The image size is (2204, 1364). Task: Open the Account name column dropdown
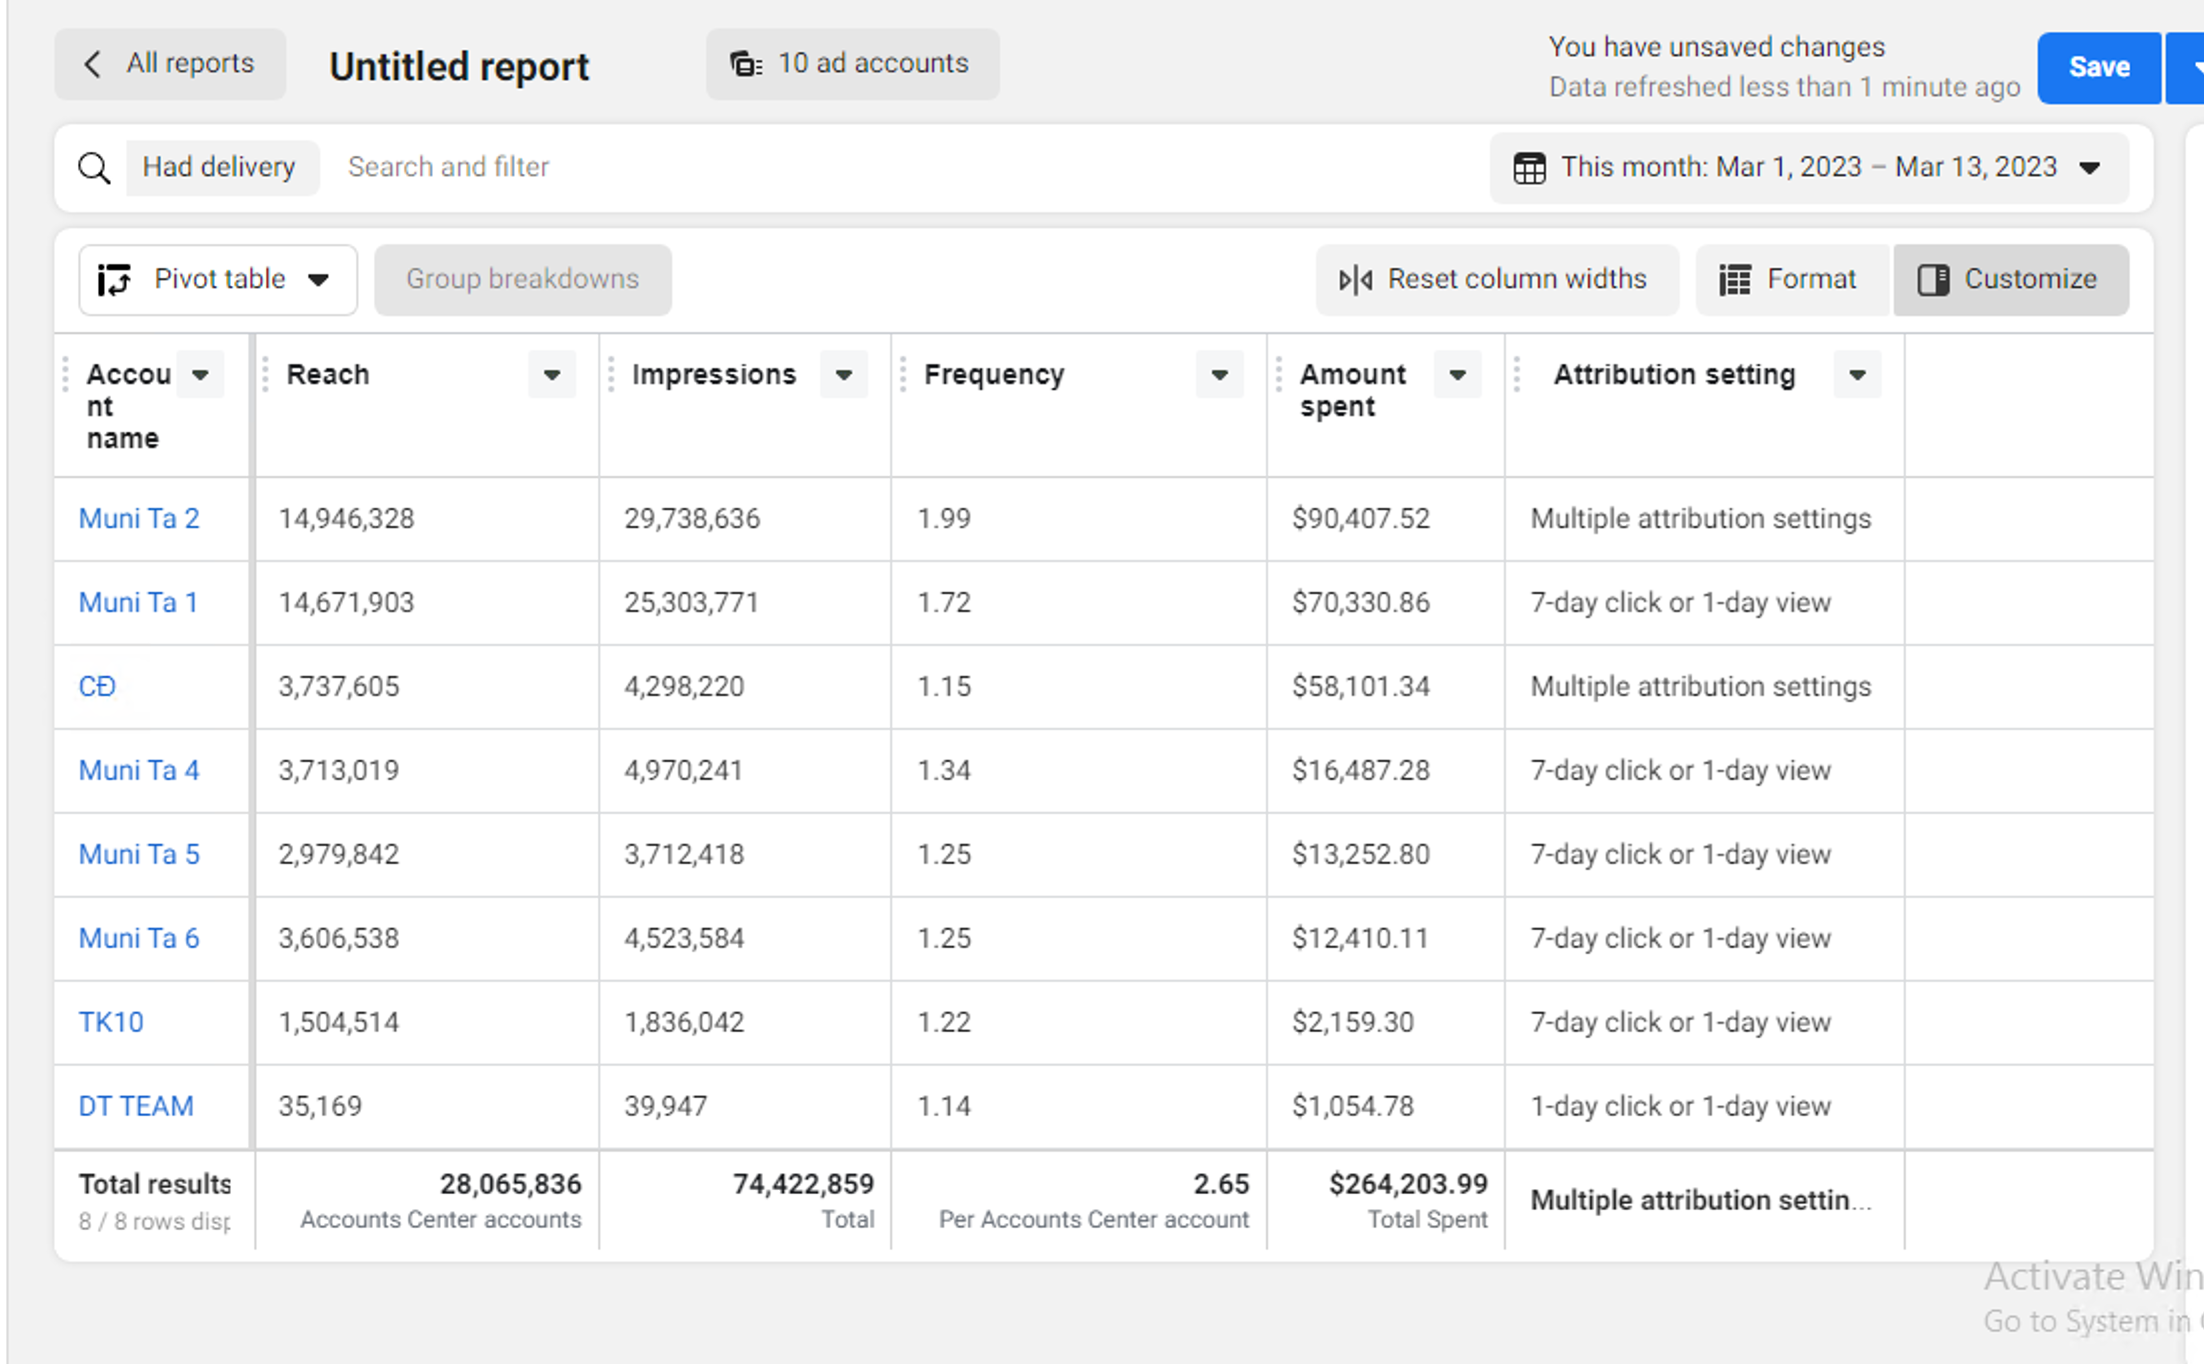200,375
